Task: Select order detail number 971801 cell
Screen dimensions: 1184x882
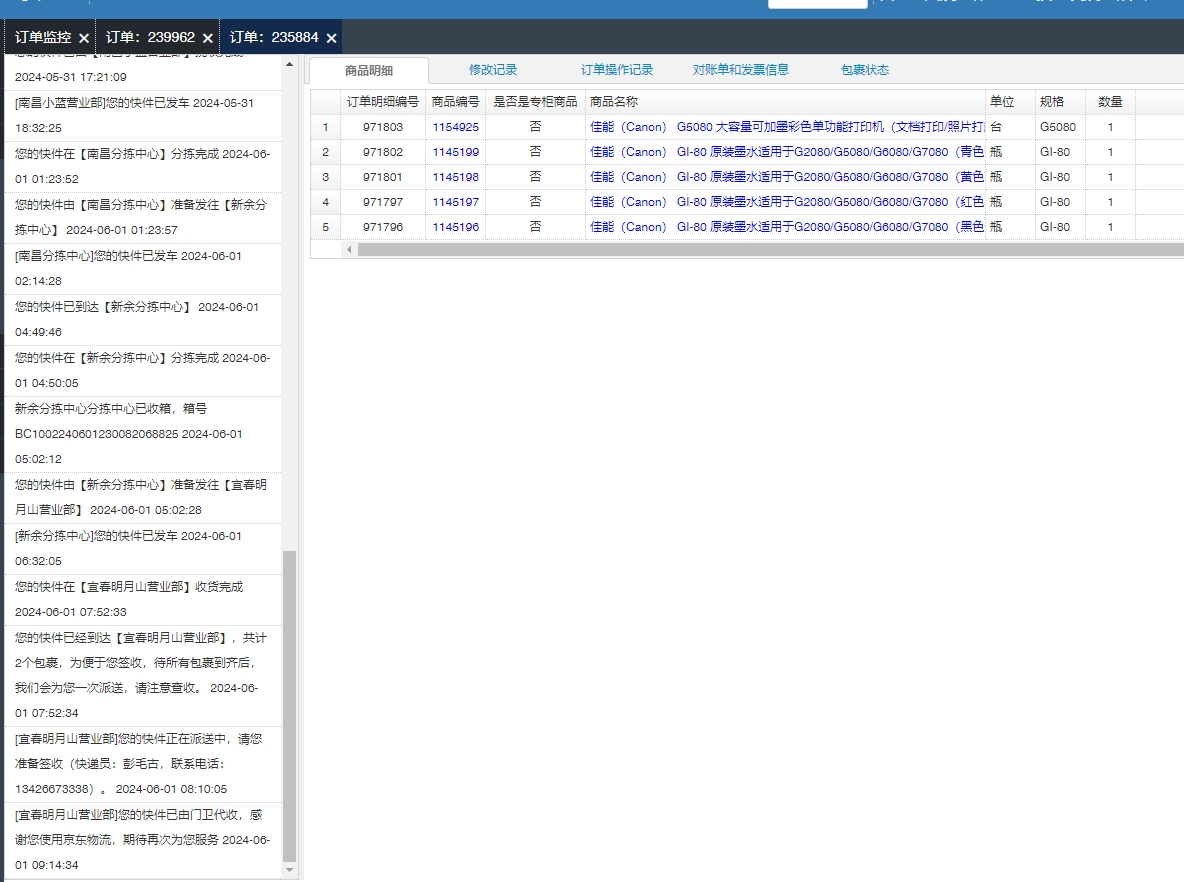Action: pos(383,177)
